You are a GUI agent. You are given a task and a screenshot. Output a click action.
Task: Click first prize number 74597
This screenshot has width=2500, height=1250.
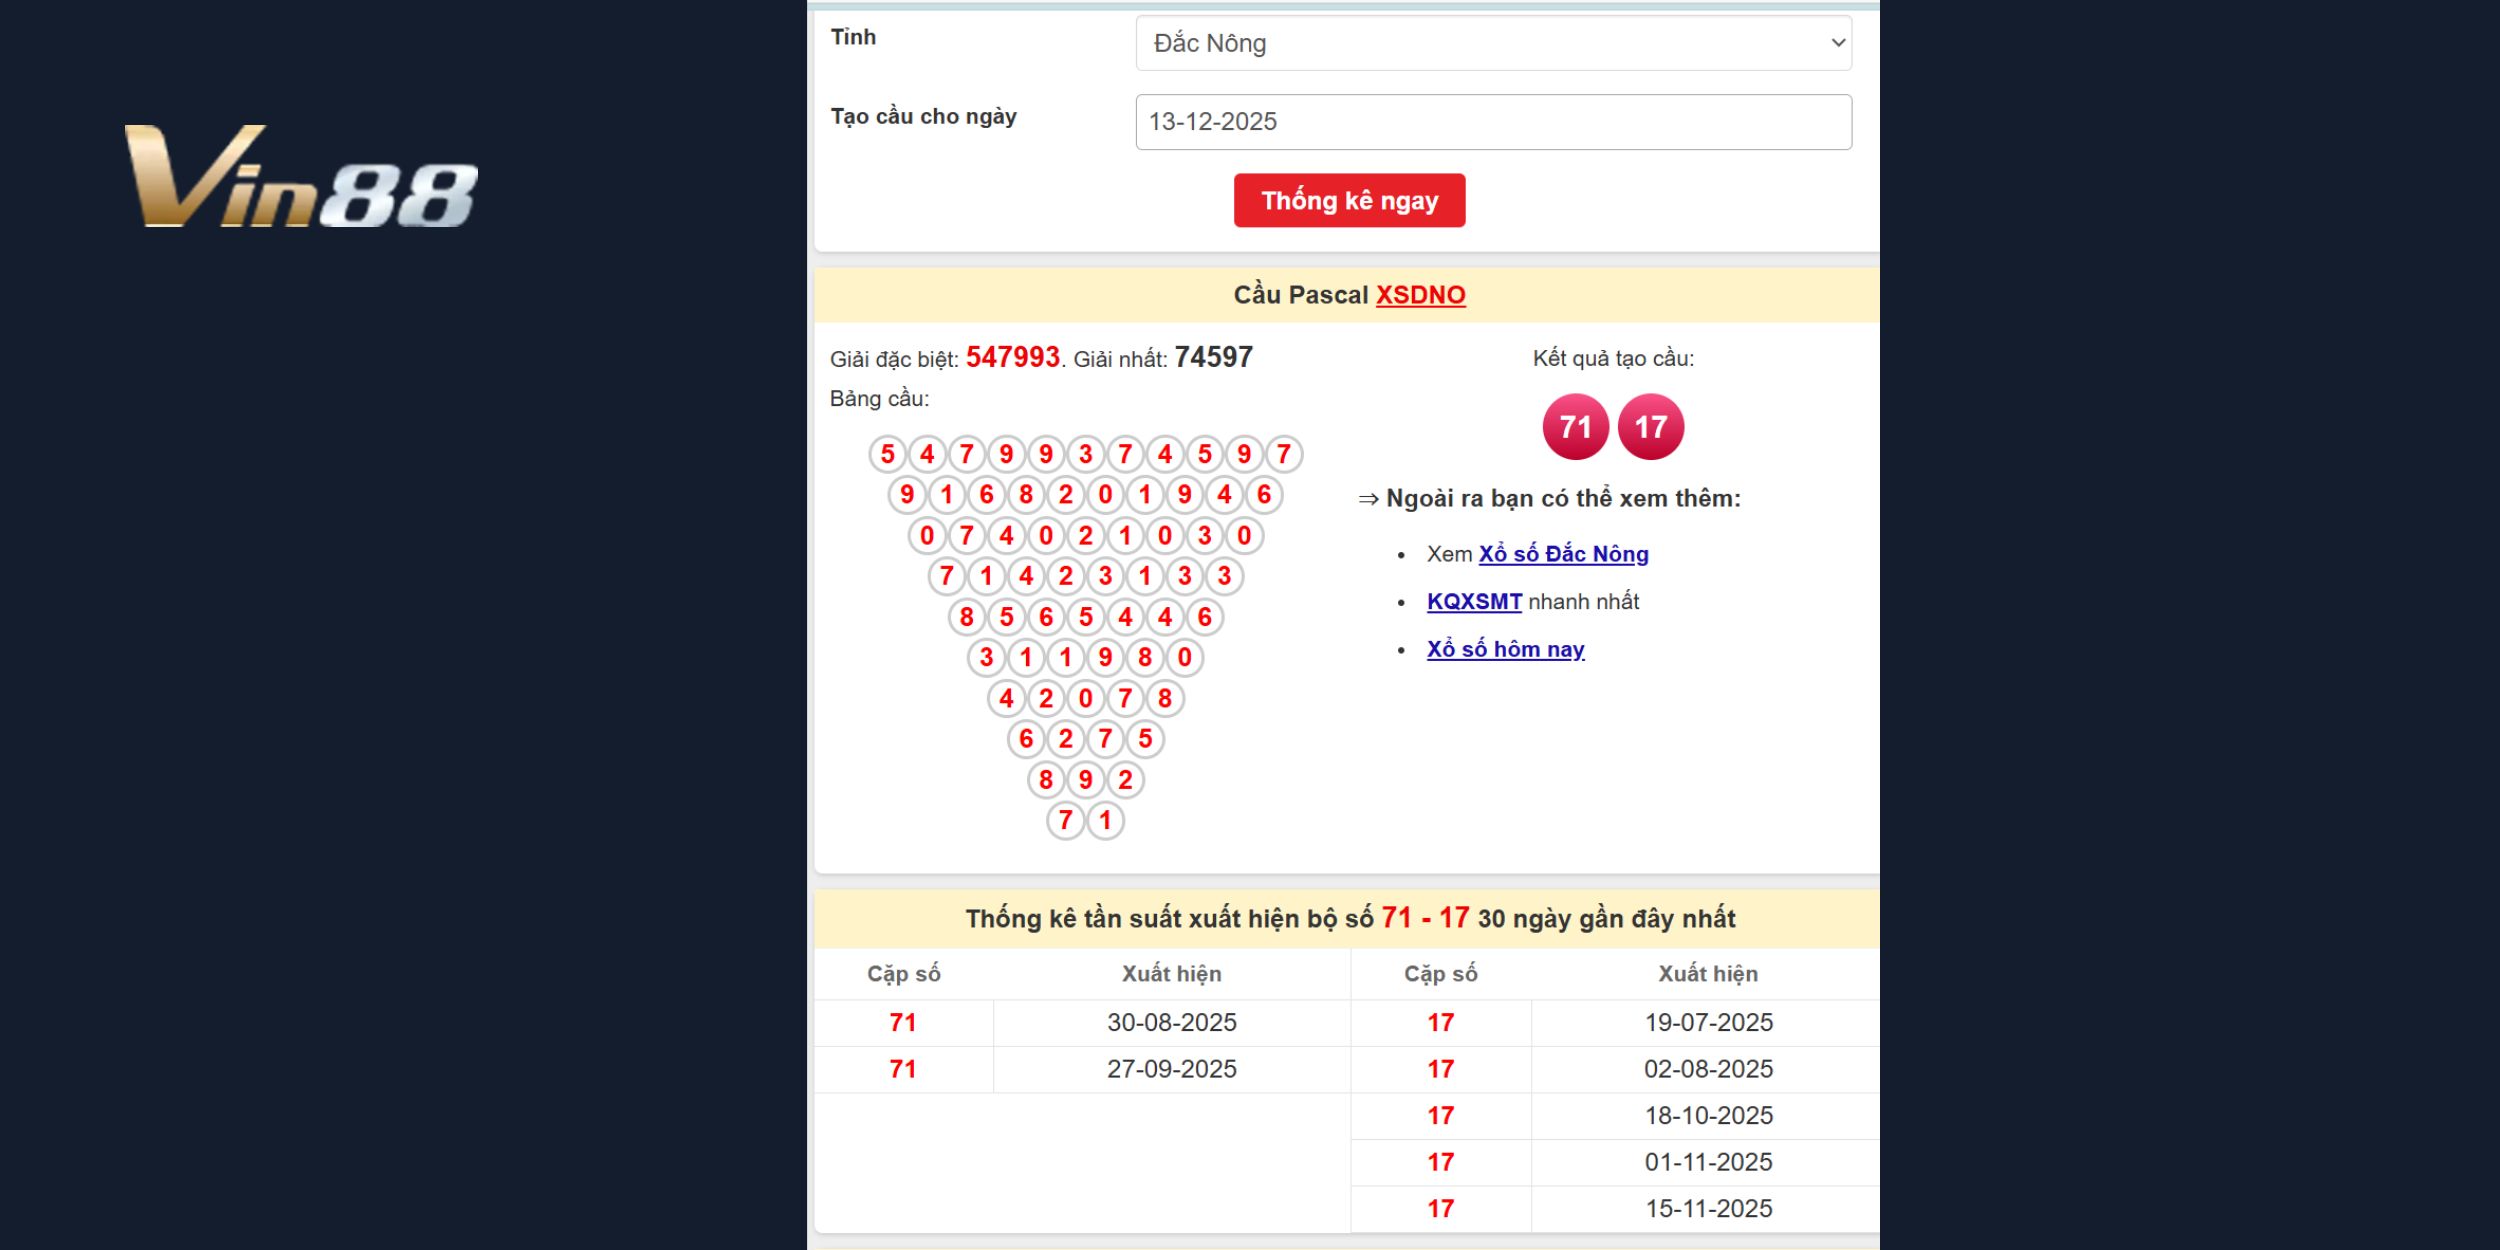[1213, 357]
